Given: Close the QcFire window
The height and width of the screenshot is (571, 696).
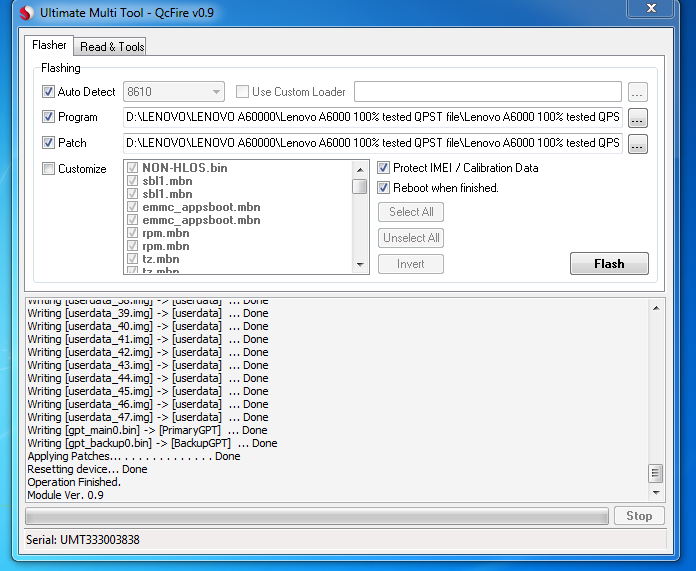Looking at the screenshot, I should [x=651, y=8].
